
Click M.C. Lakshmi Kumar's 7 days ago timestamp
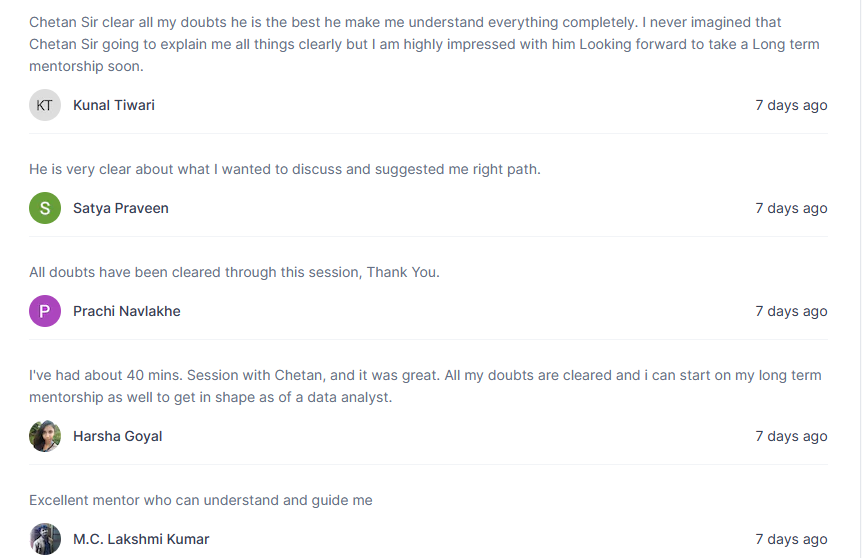pos(791,539)
